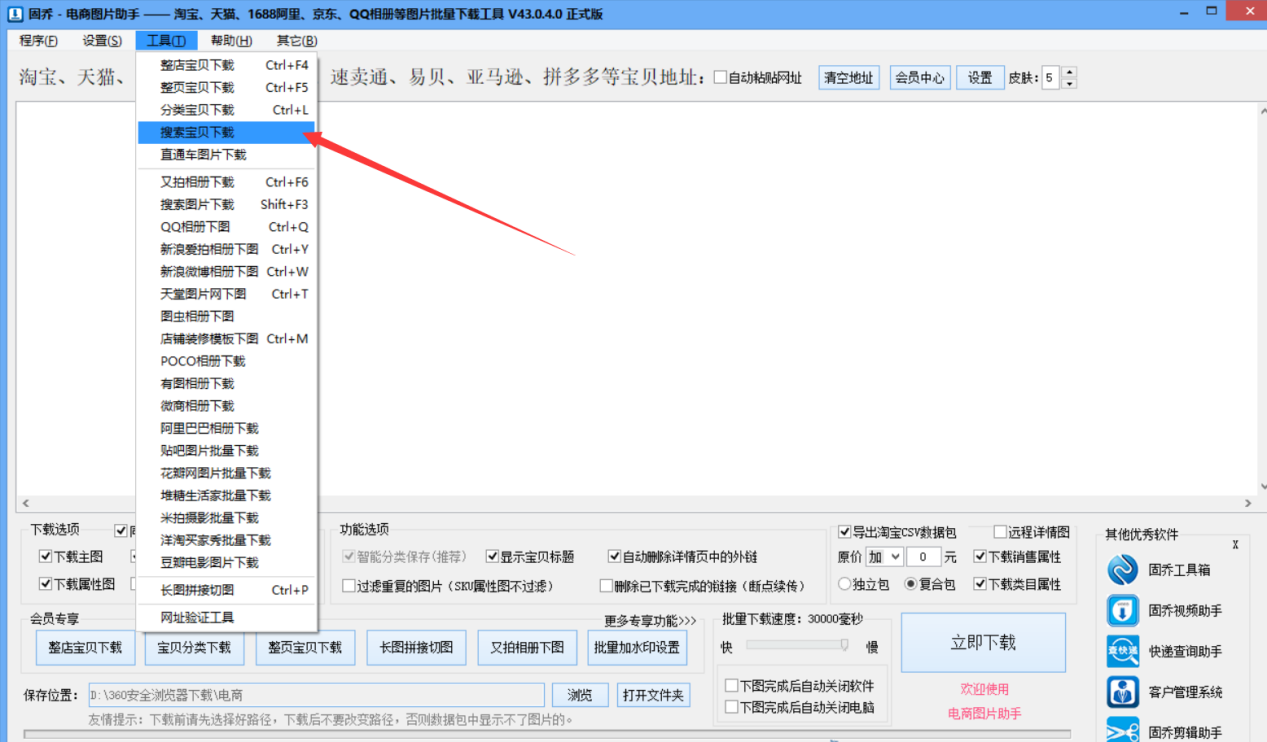This screenshot has height=742, width=1267.
Task: Click the 立即下载 button
Action: tap(983, 642)
